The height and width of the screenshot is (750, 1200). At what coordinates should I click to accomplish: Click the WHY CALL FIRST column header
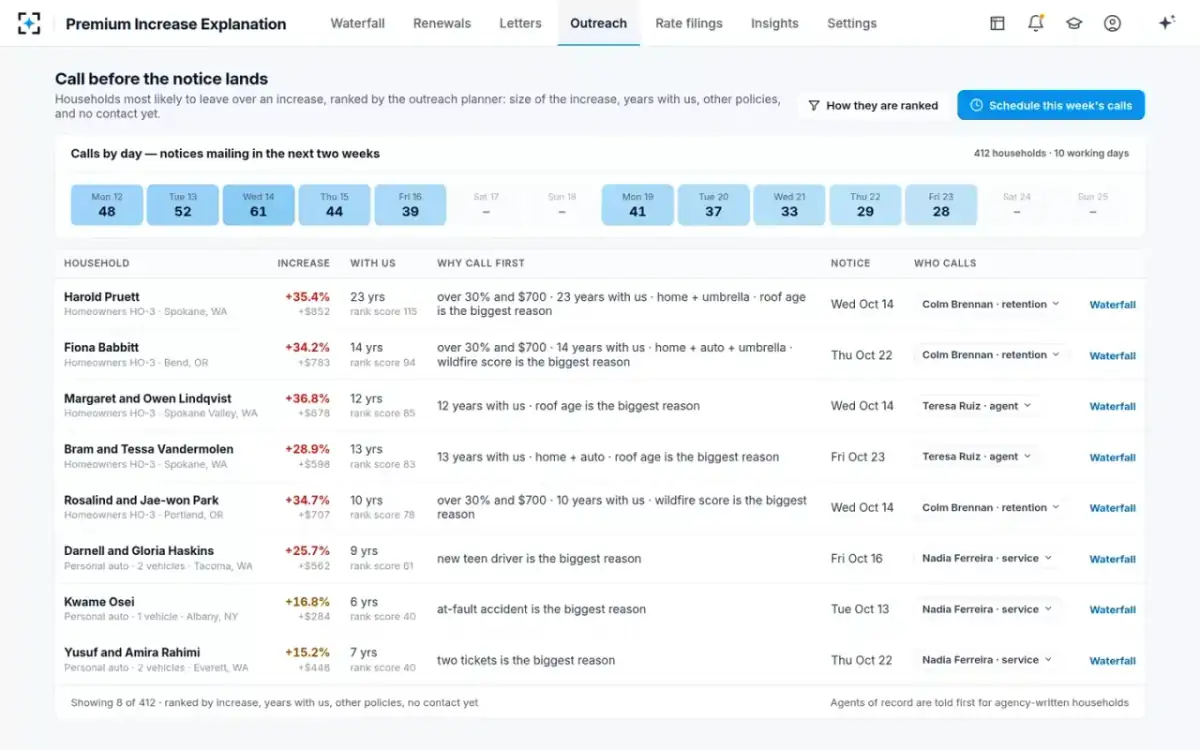click(x=481, y=263)
